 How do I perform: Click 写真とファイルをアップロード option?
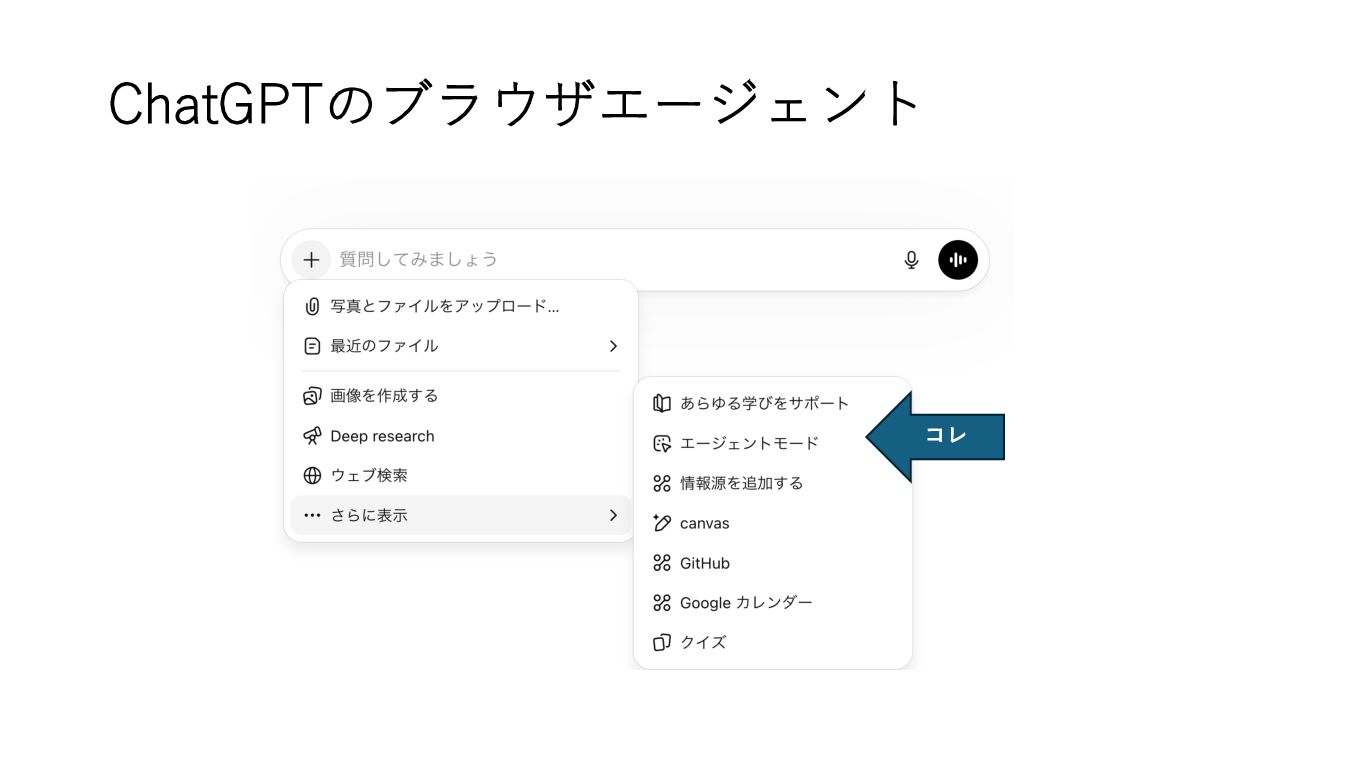[444, 306]
